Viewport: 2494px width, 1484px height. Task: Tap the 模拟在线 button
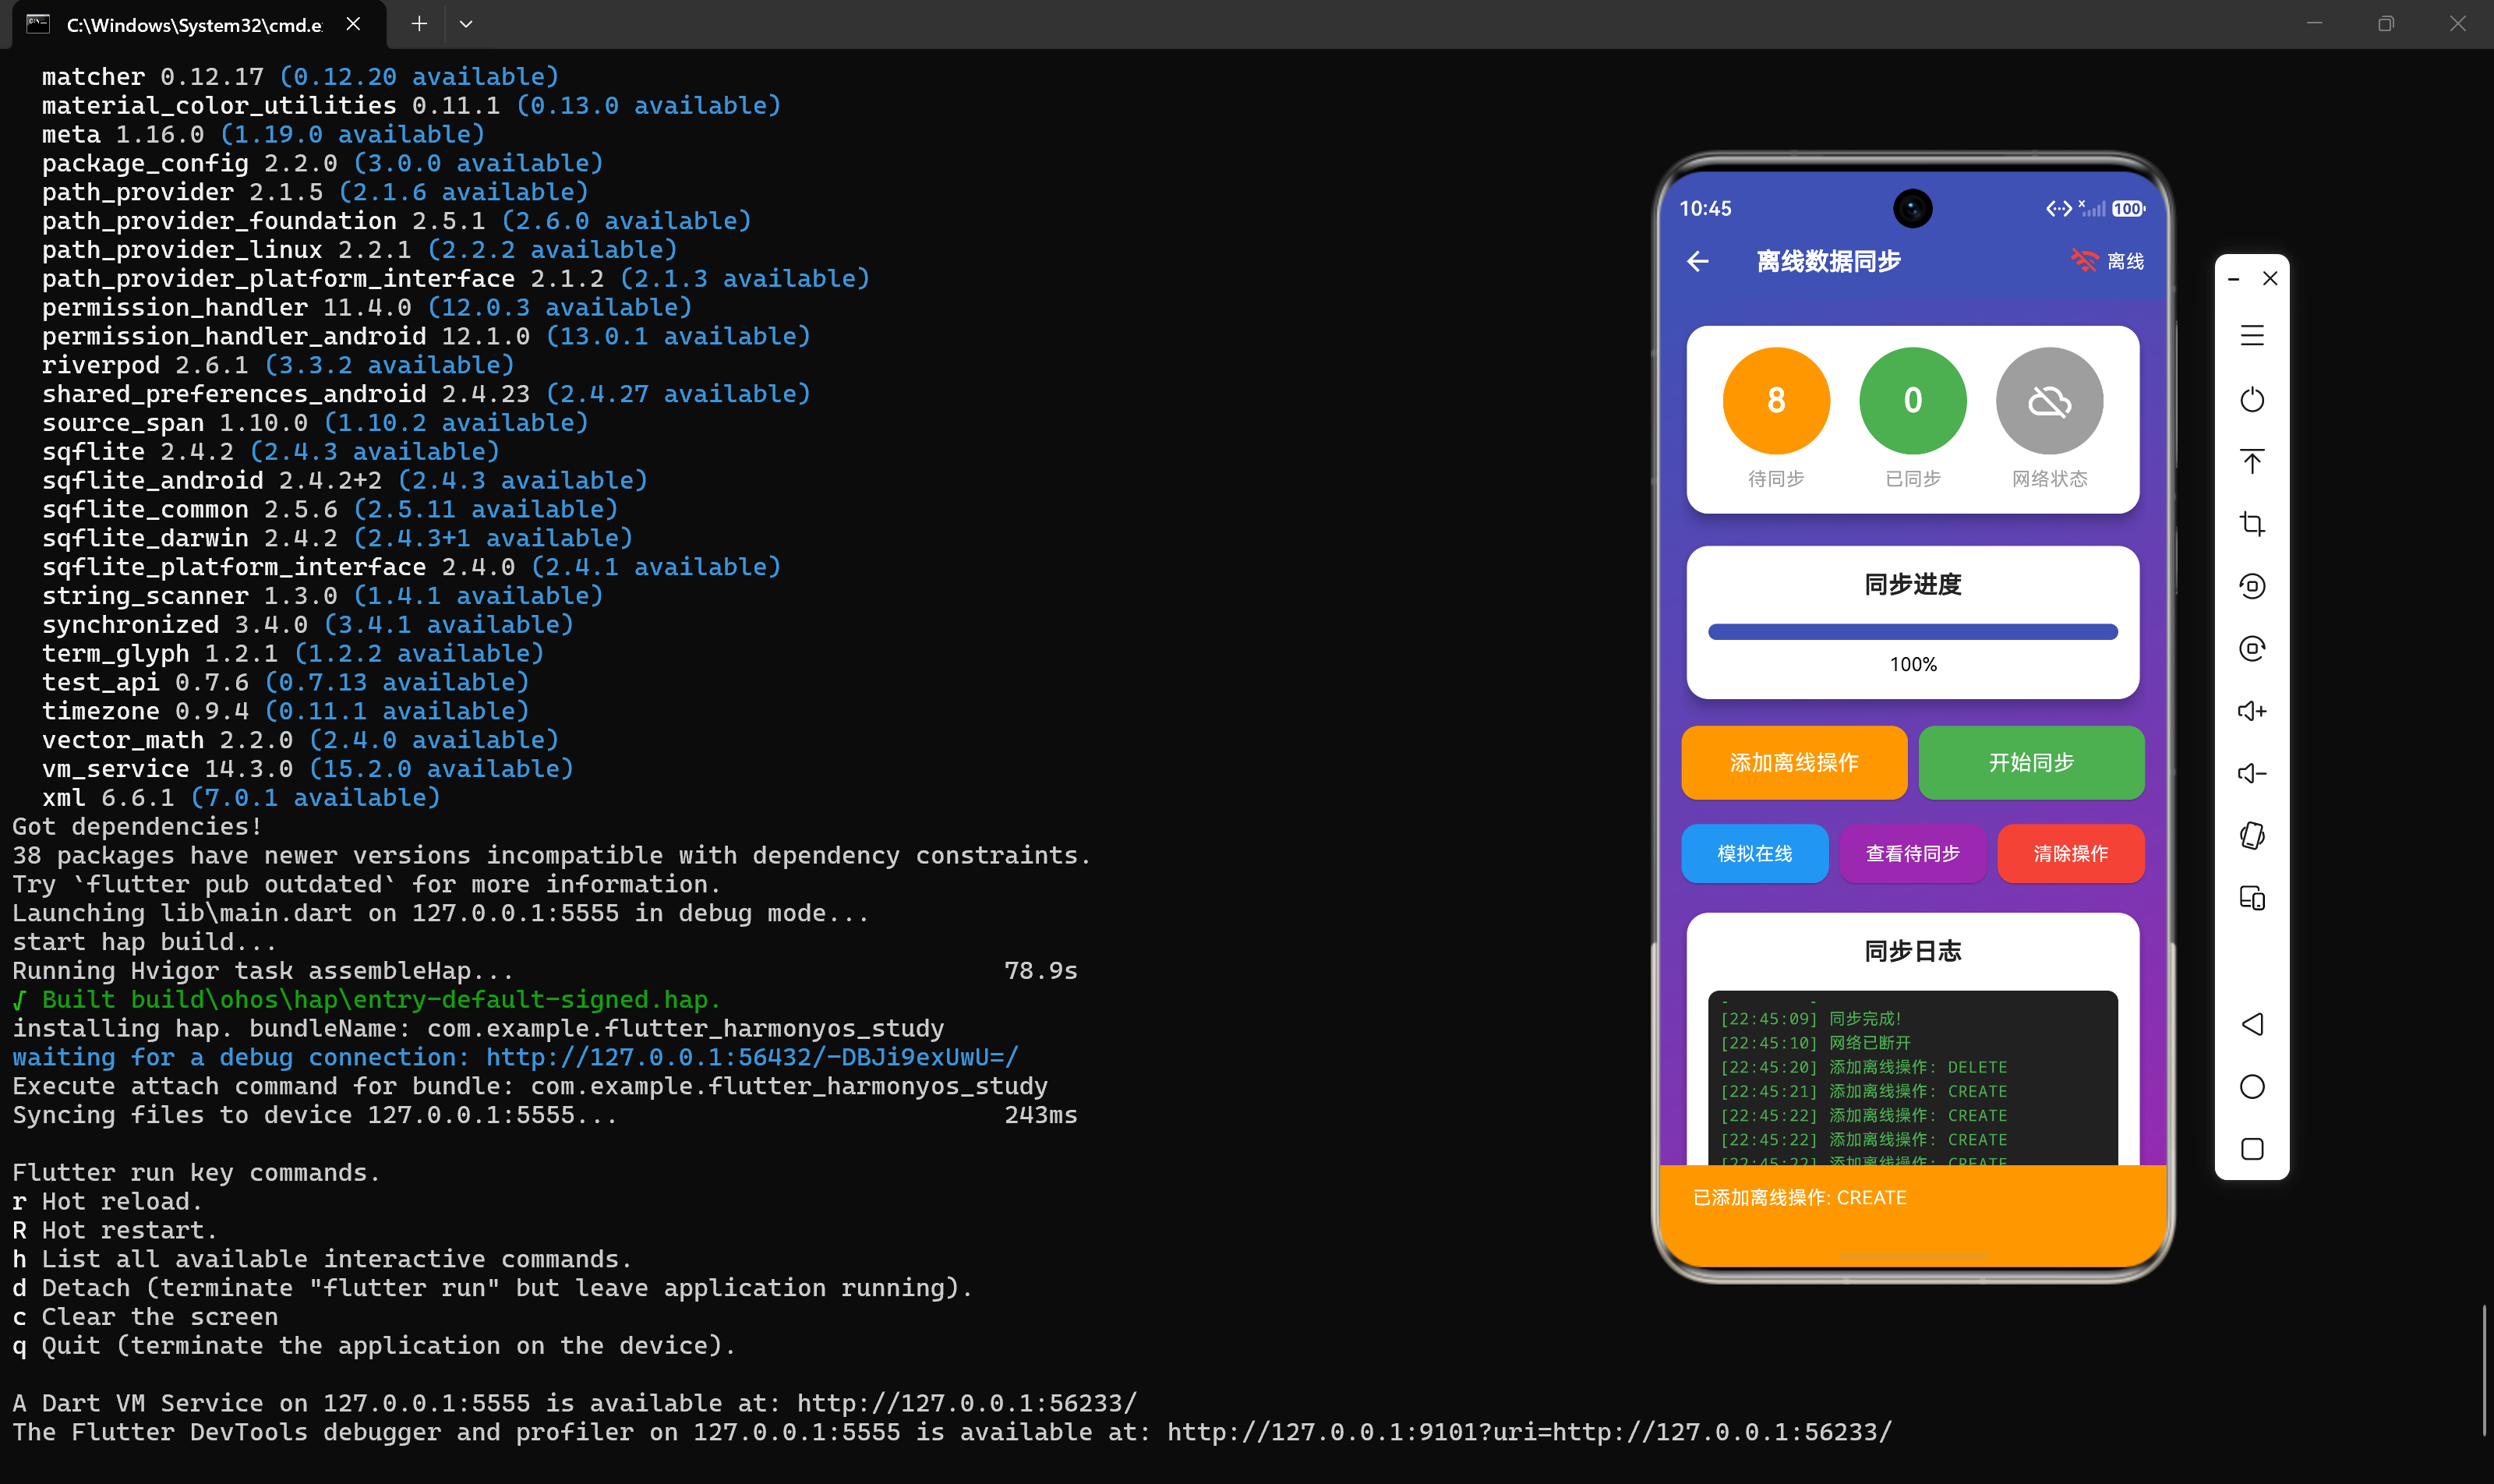tap(1754, 853)
